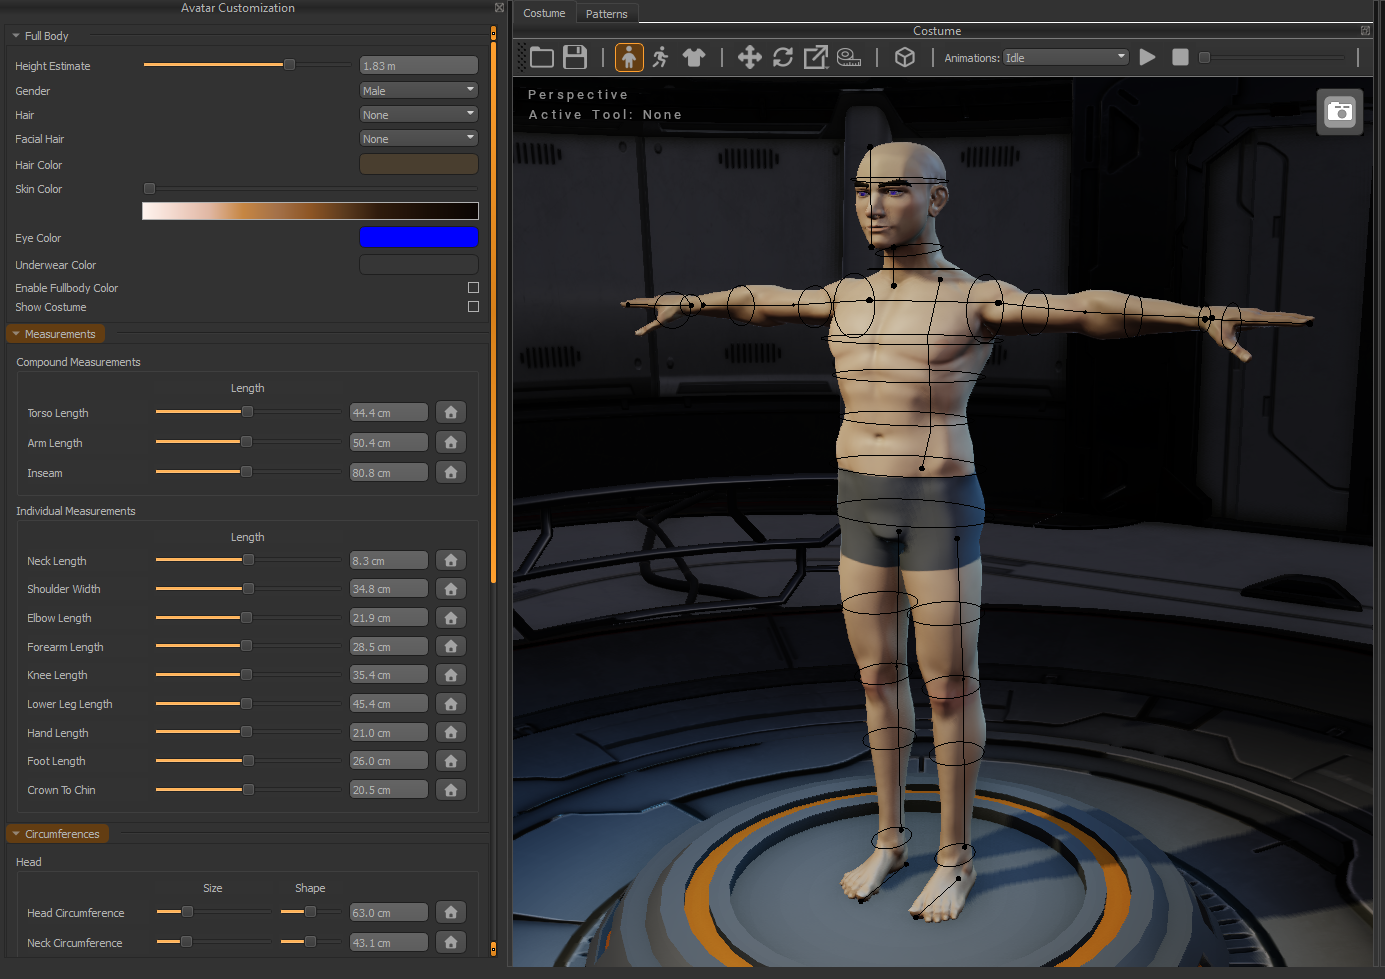Reset Neck Length with home icon

[451, 560]
